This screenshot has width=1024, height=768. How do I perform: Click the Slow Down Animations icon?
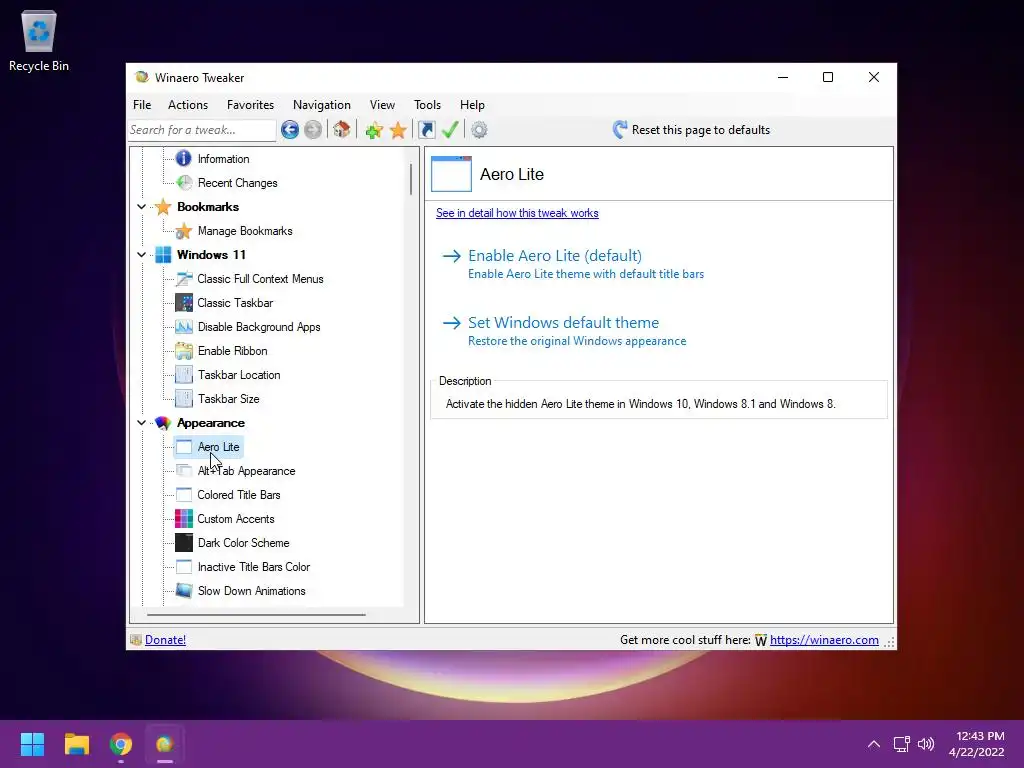184,590
